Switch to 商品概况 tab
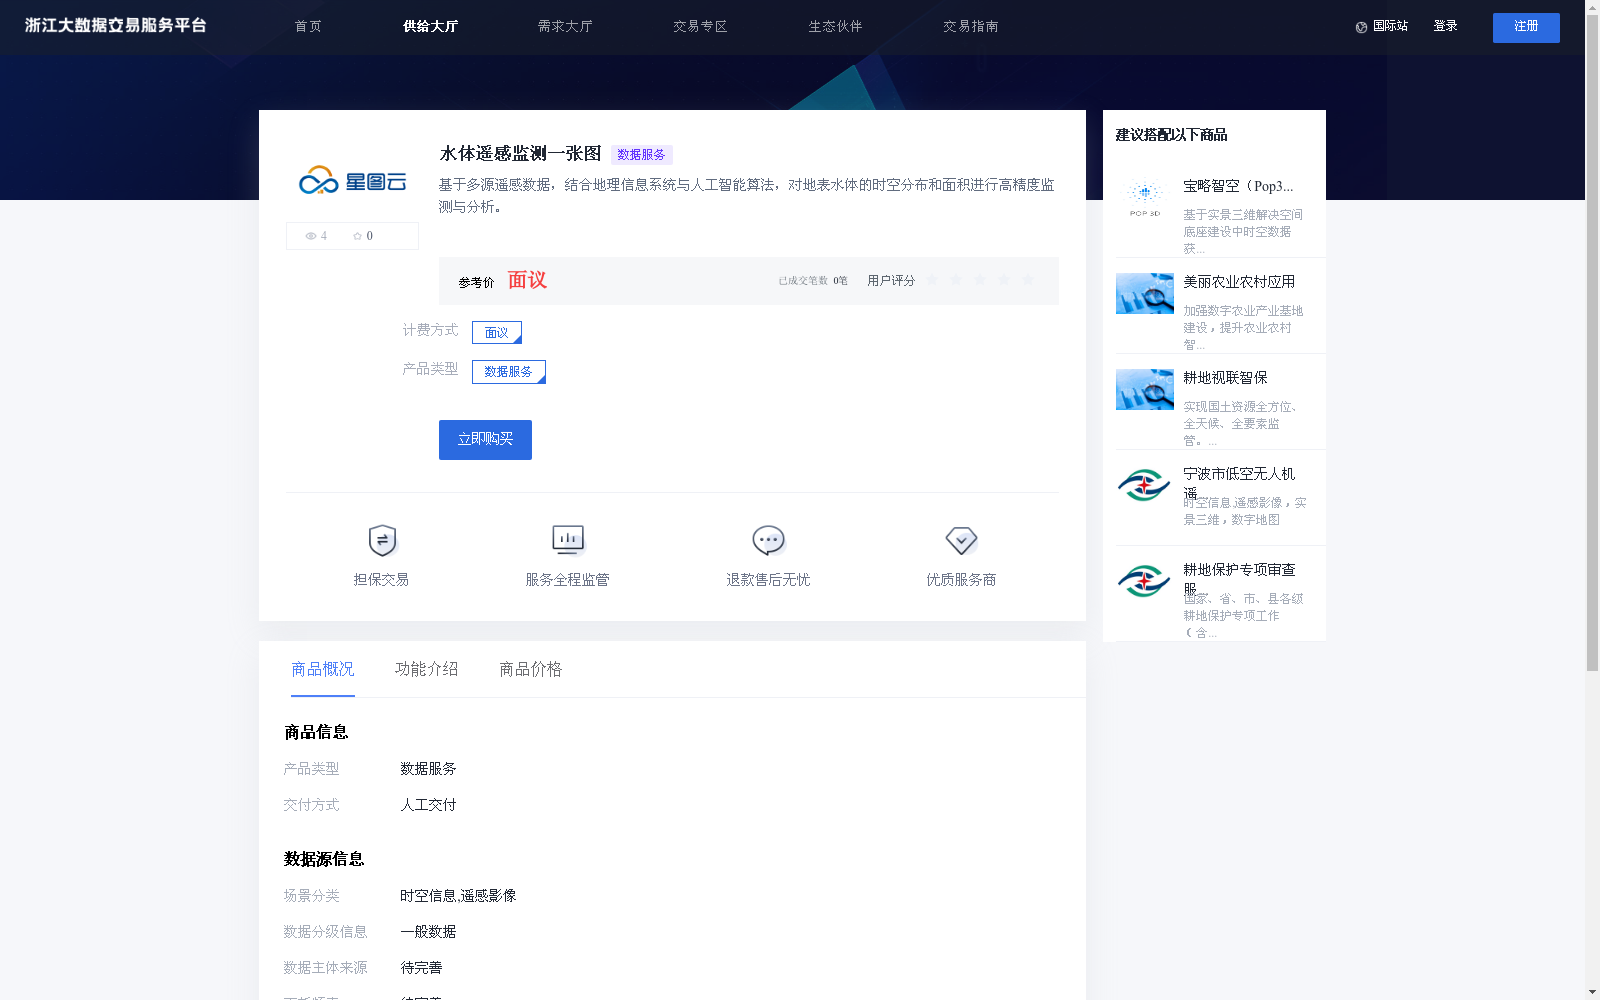The height and width of the screenshot is (1000, 1600). [323, 669]
